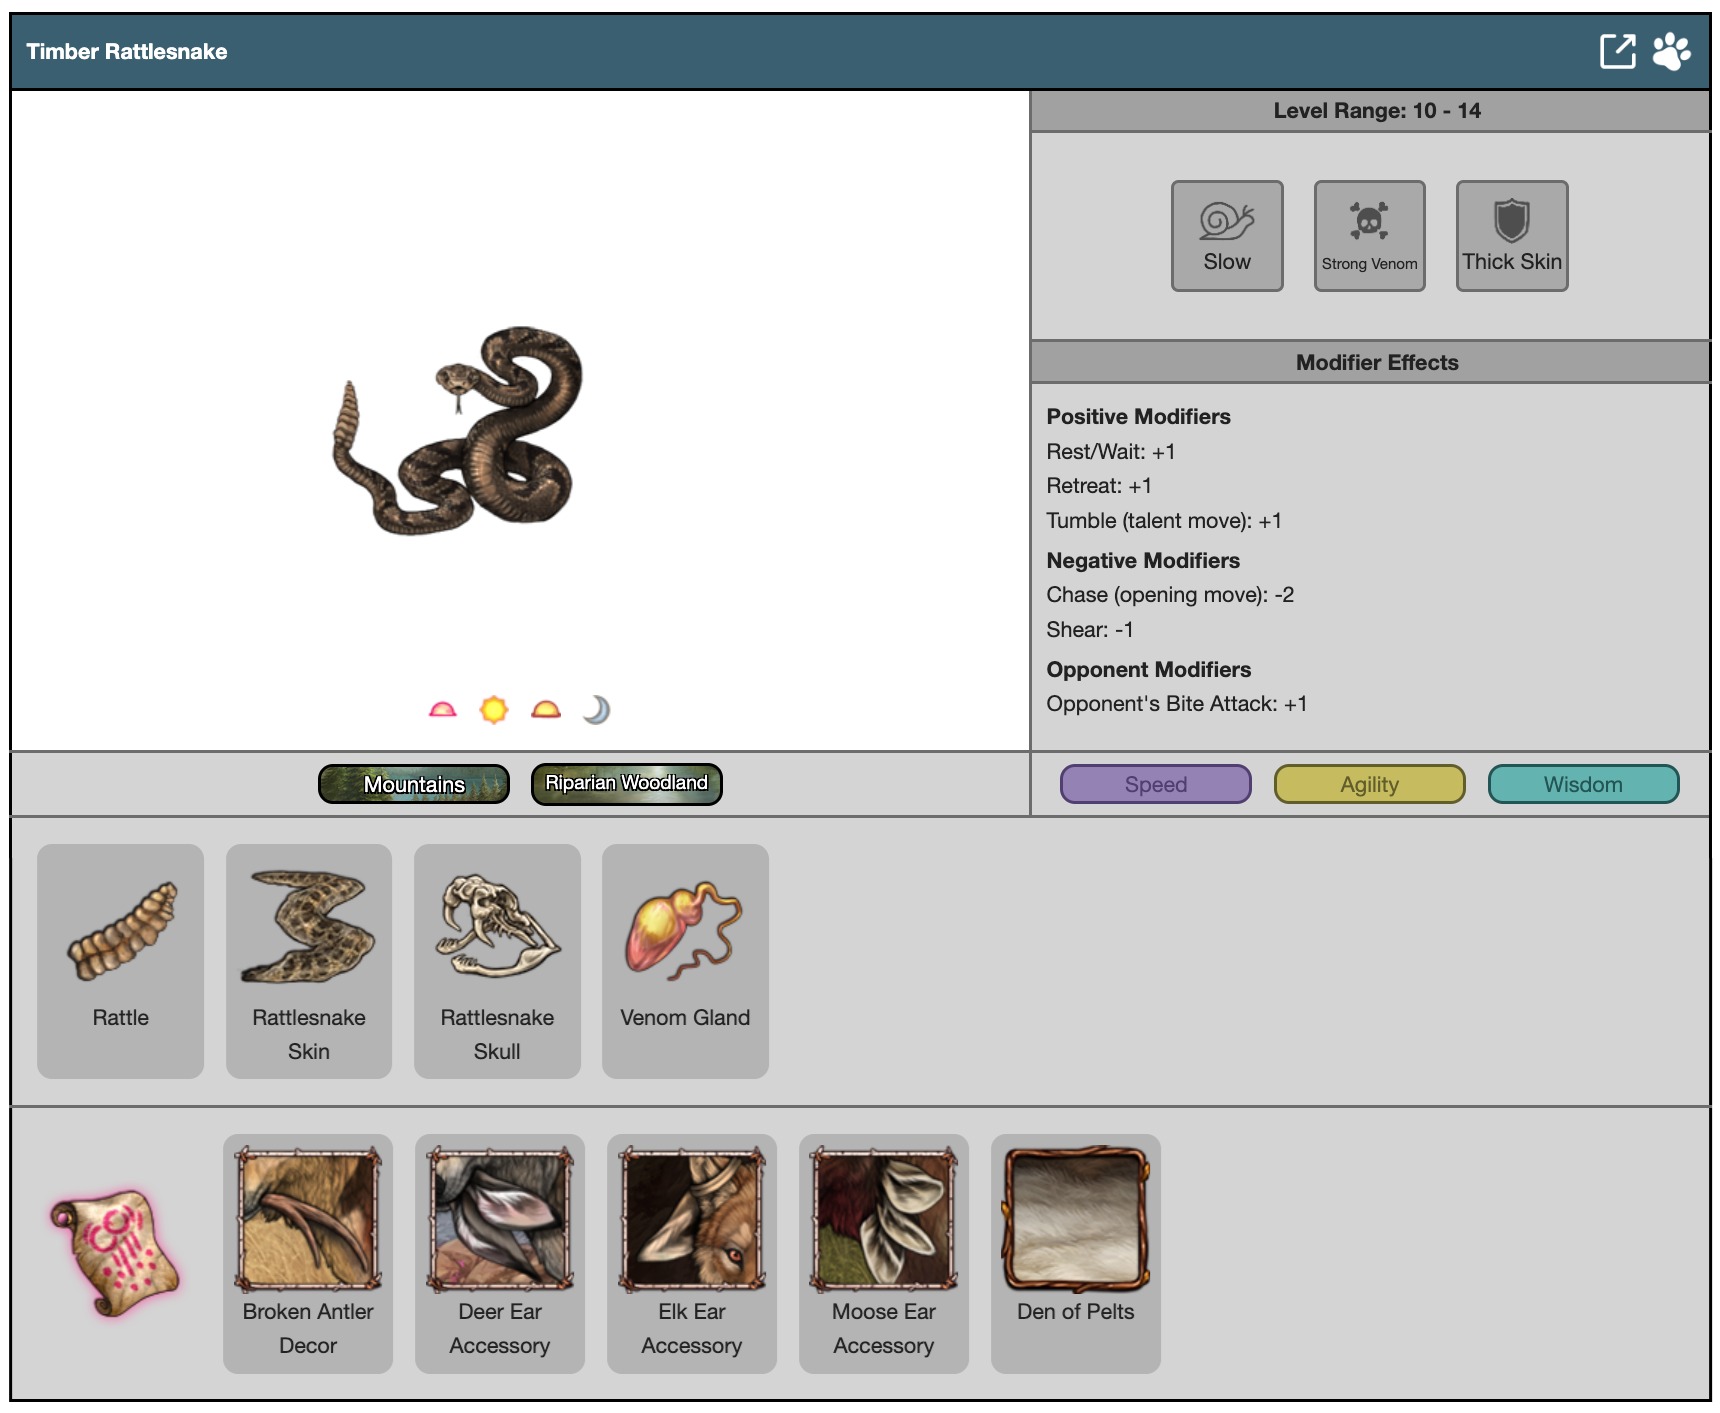Screen dimensions: 1720x1413
Task: Select the purple Speed stat badge
Action: [1155, 784]
